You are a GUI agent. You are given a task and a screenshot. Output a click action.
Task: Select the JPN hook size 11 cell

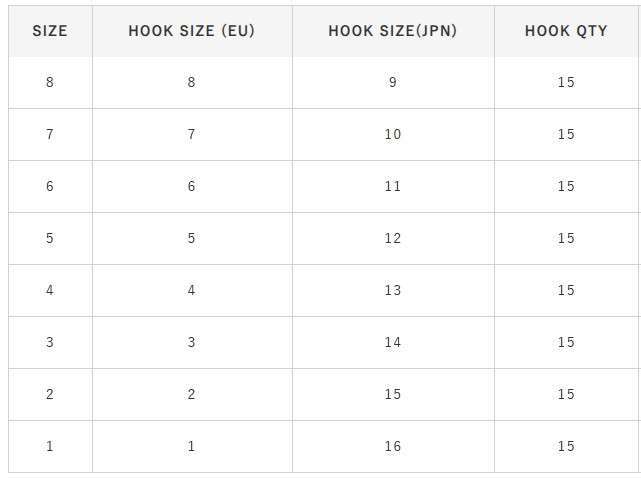tap(393, 186)
